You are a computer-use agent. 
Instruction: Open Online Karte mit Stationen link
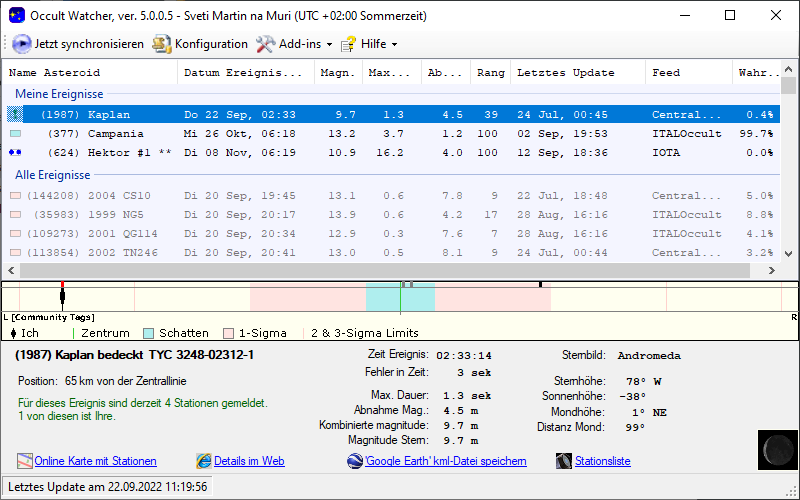pos(95,461)
